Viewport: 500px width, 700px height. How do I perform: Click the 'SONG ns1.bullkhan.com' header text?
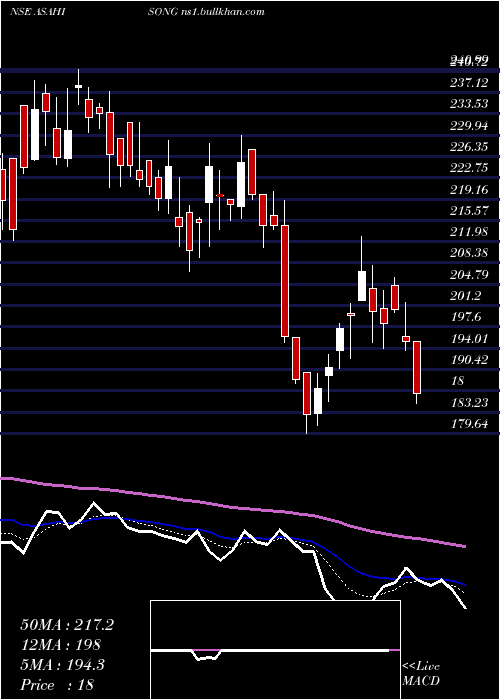206,12
